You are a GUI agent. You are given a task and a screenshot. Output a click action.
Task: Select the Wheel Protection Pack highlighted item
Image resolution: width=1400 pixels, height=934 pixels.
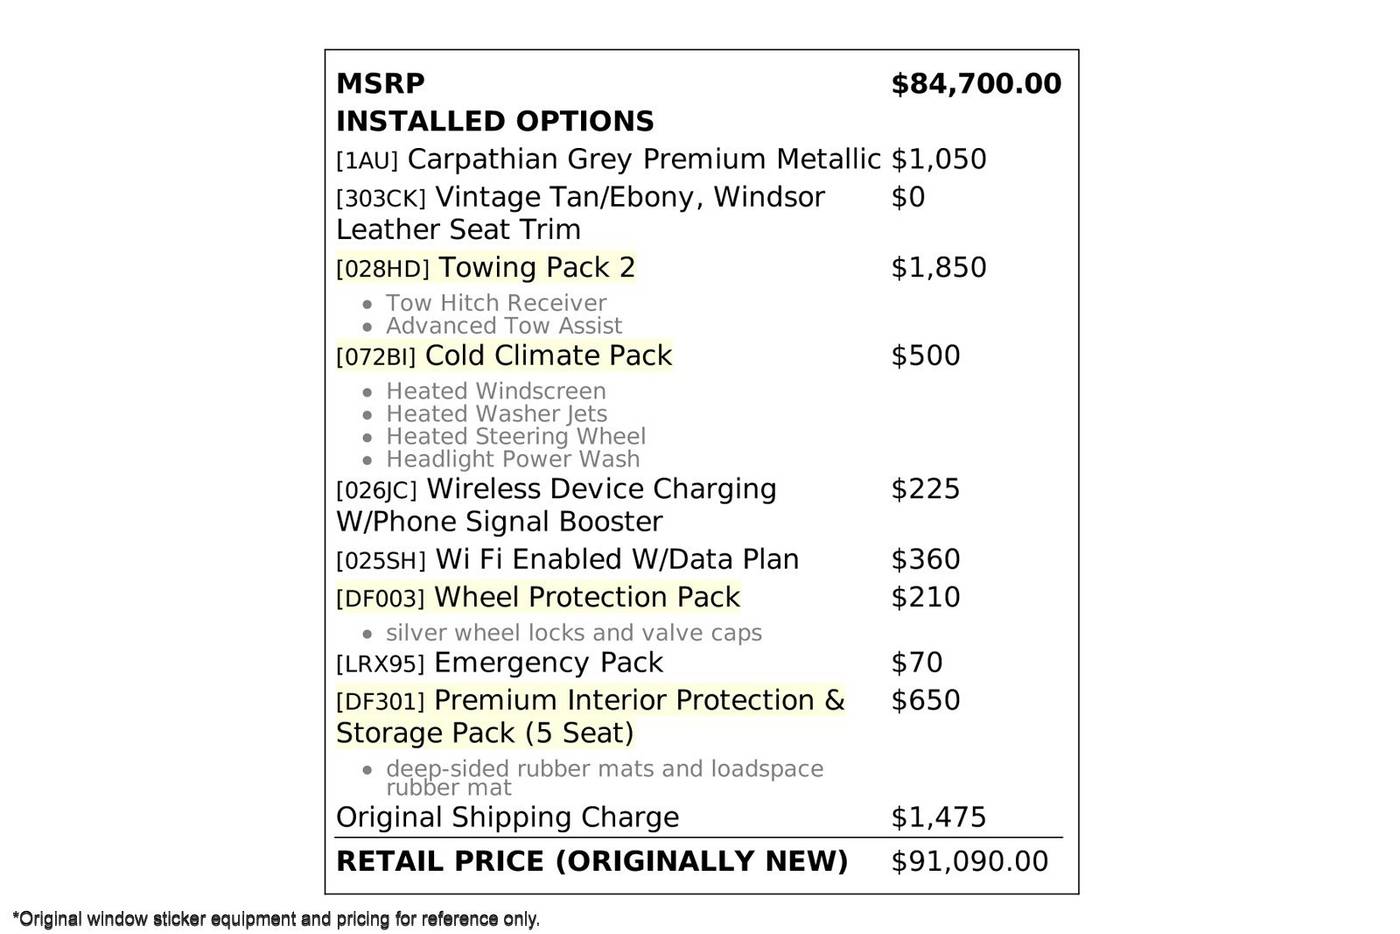538,597
